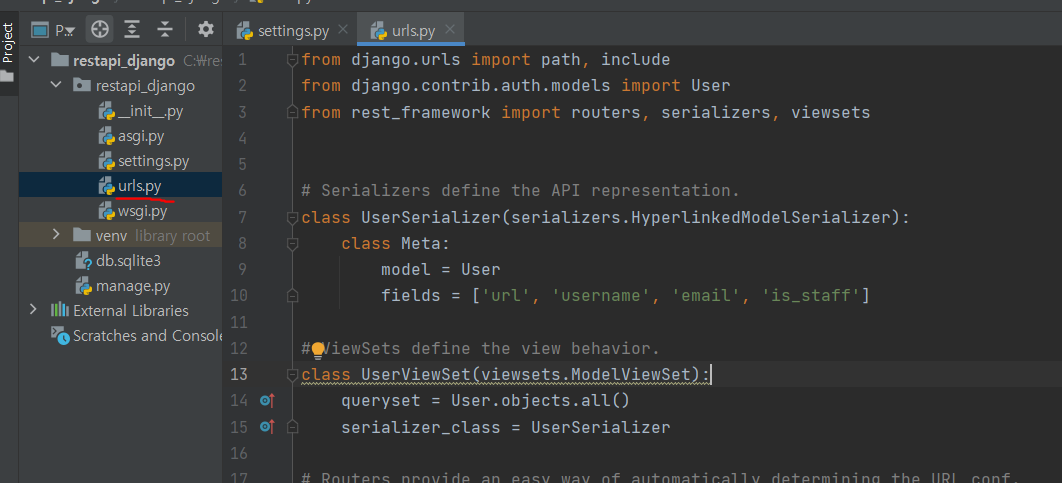
Task: Click the yellow intention lightbulb on line 12
Action: (318, 350)
